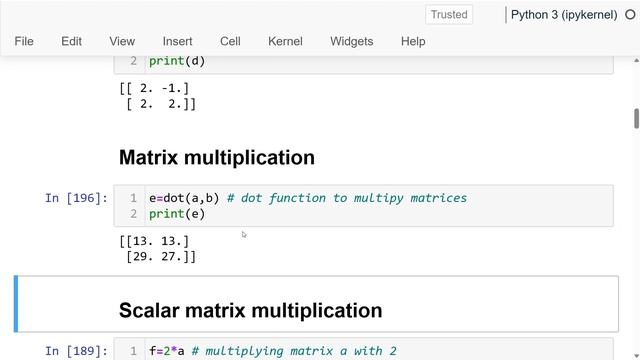Viewport: 640px width, 360px height.
Task: Click the kernel idle indicator circle
Action: point(630,15)
